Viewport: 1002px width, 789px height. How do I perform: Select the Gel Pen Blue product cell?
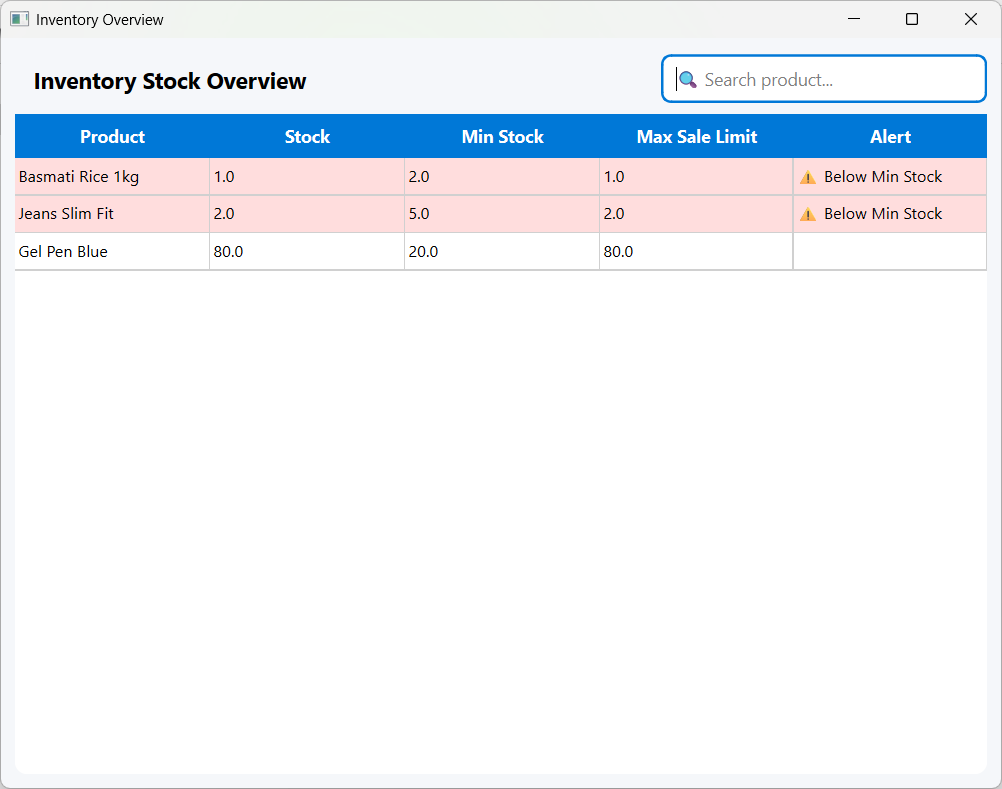tap(63, 252)
